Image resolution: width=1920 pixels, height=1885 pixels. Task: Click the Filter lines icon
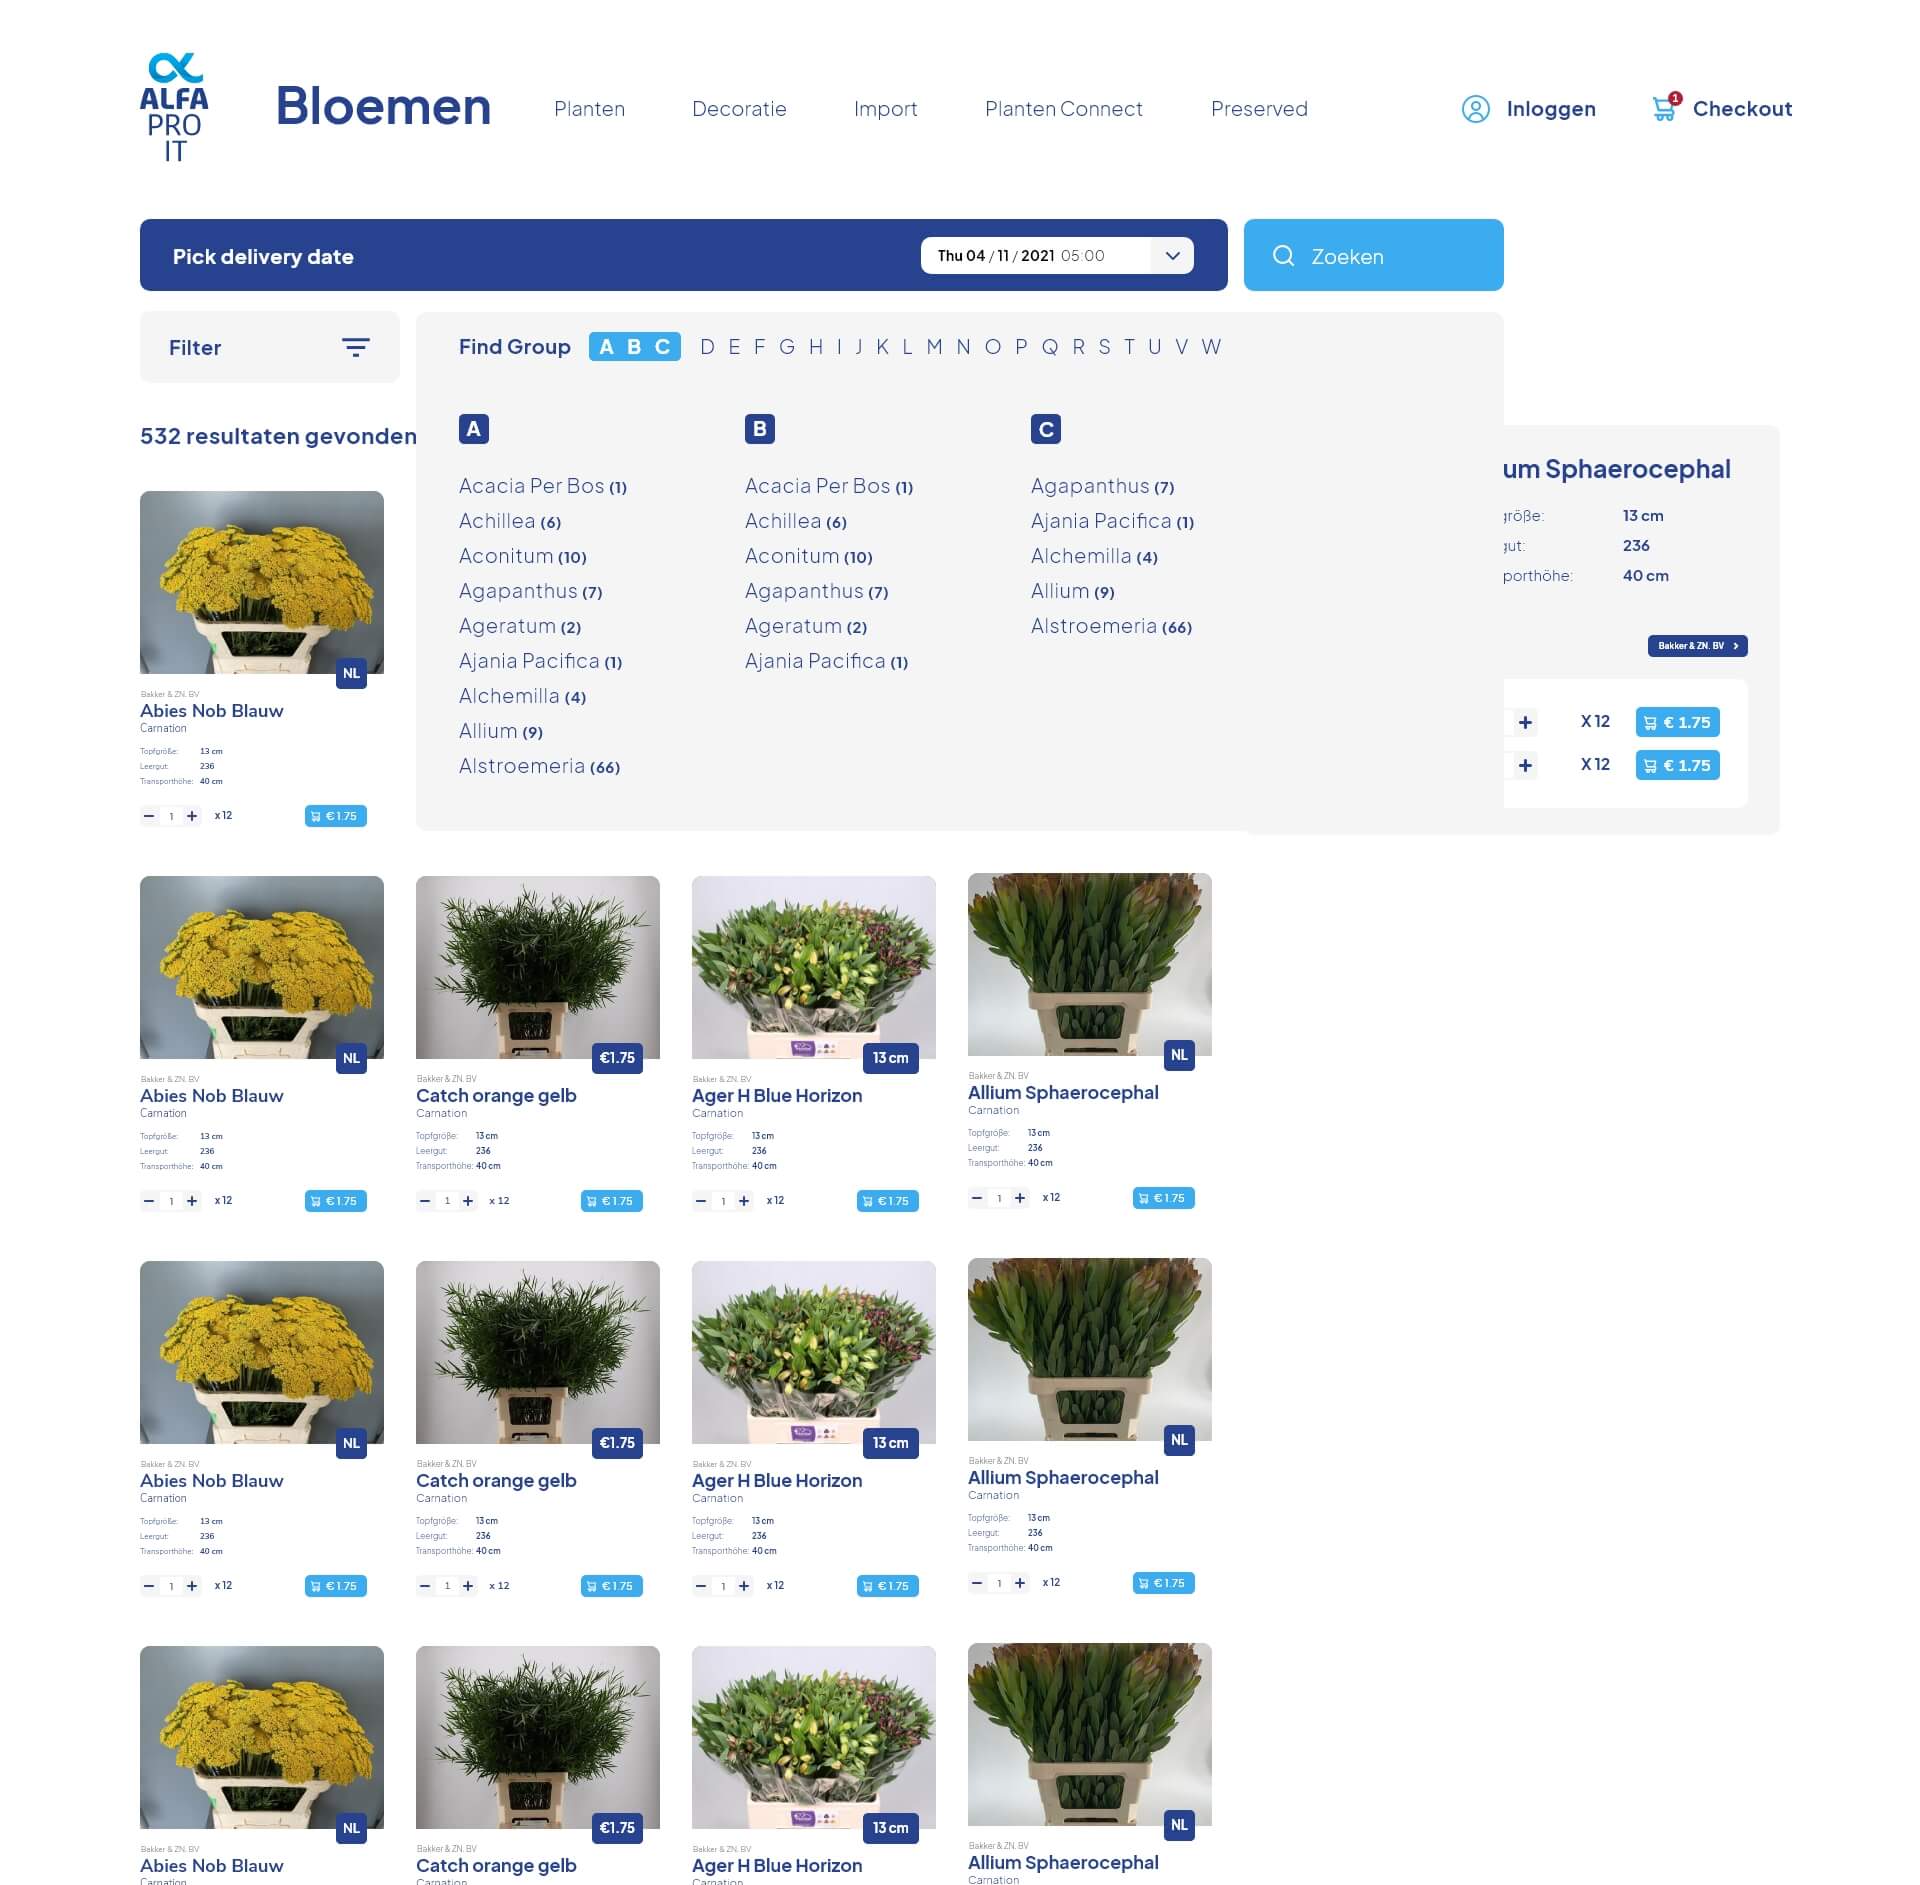[x=356, y=347]
